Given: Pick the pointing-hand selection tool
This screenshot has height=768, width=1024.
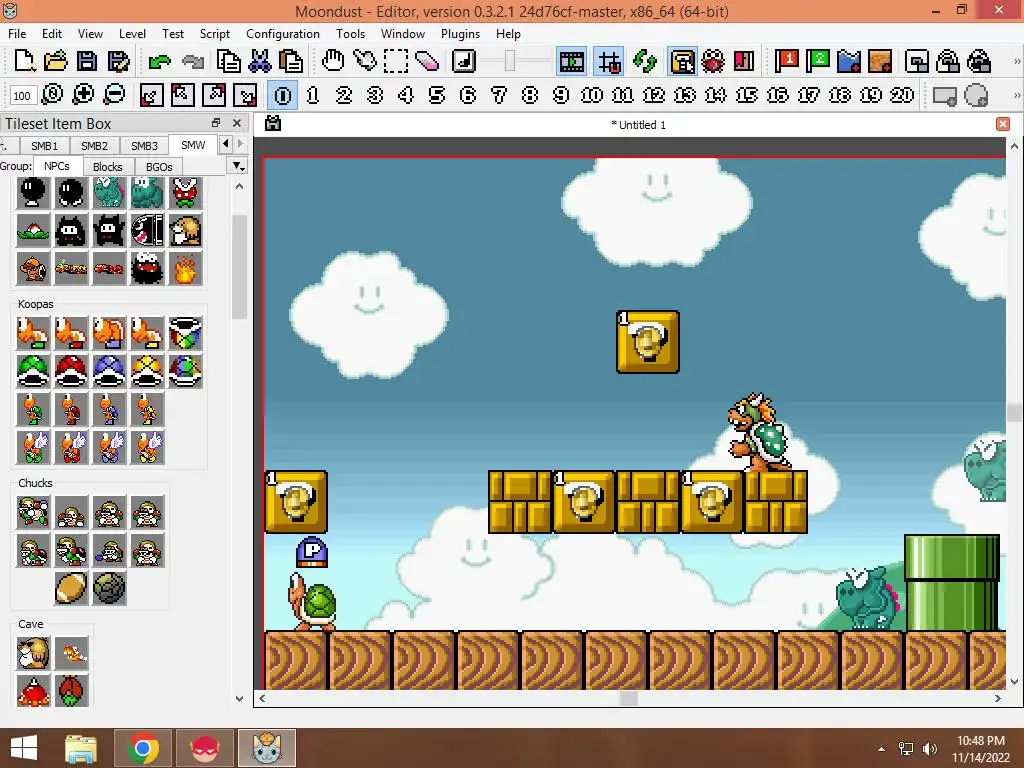Looking at the screenshot, I should [x=364, y=61].
